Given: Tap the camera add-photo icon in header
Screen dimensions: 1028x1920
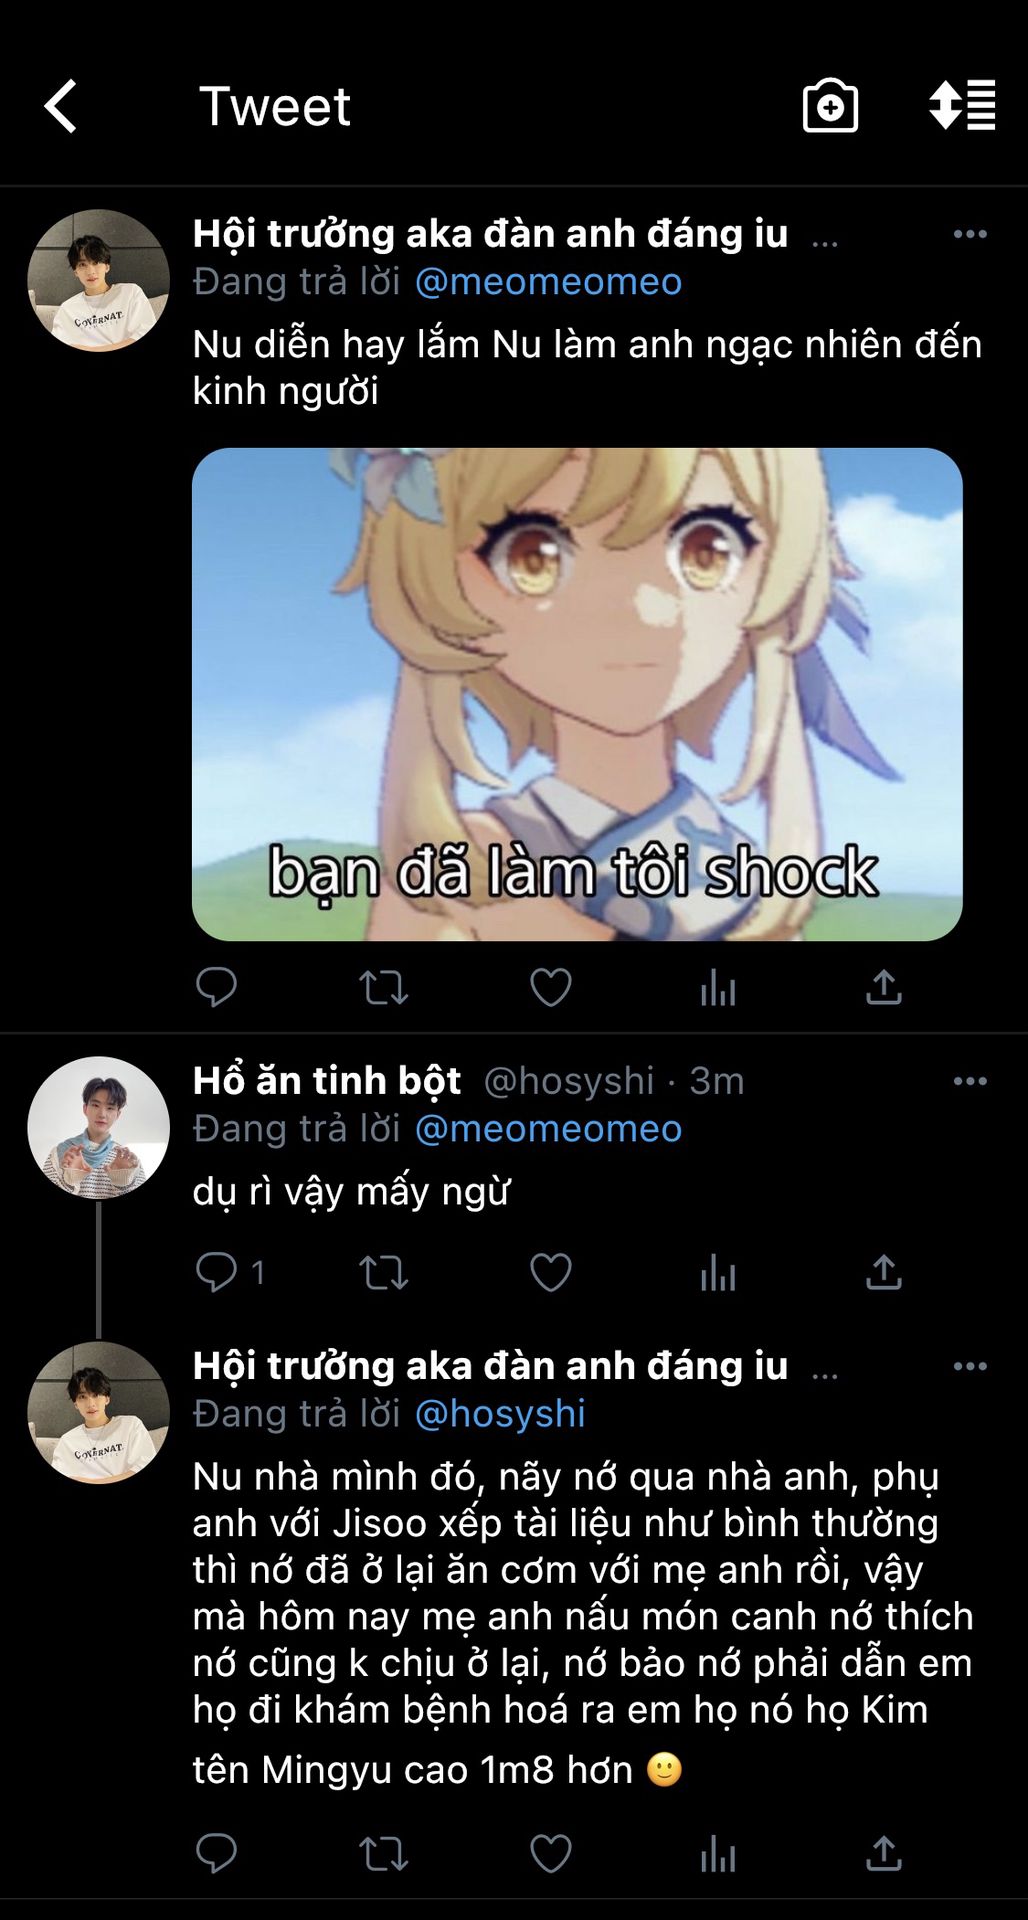Looking at the screenshot, I should pos(830,106).
